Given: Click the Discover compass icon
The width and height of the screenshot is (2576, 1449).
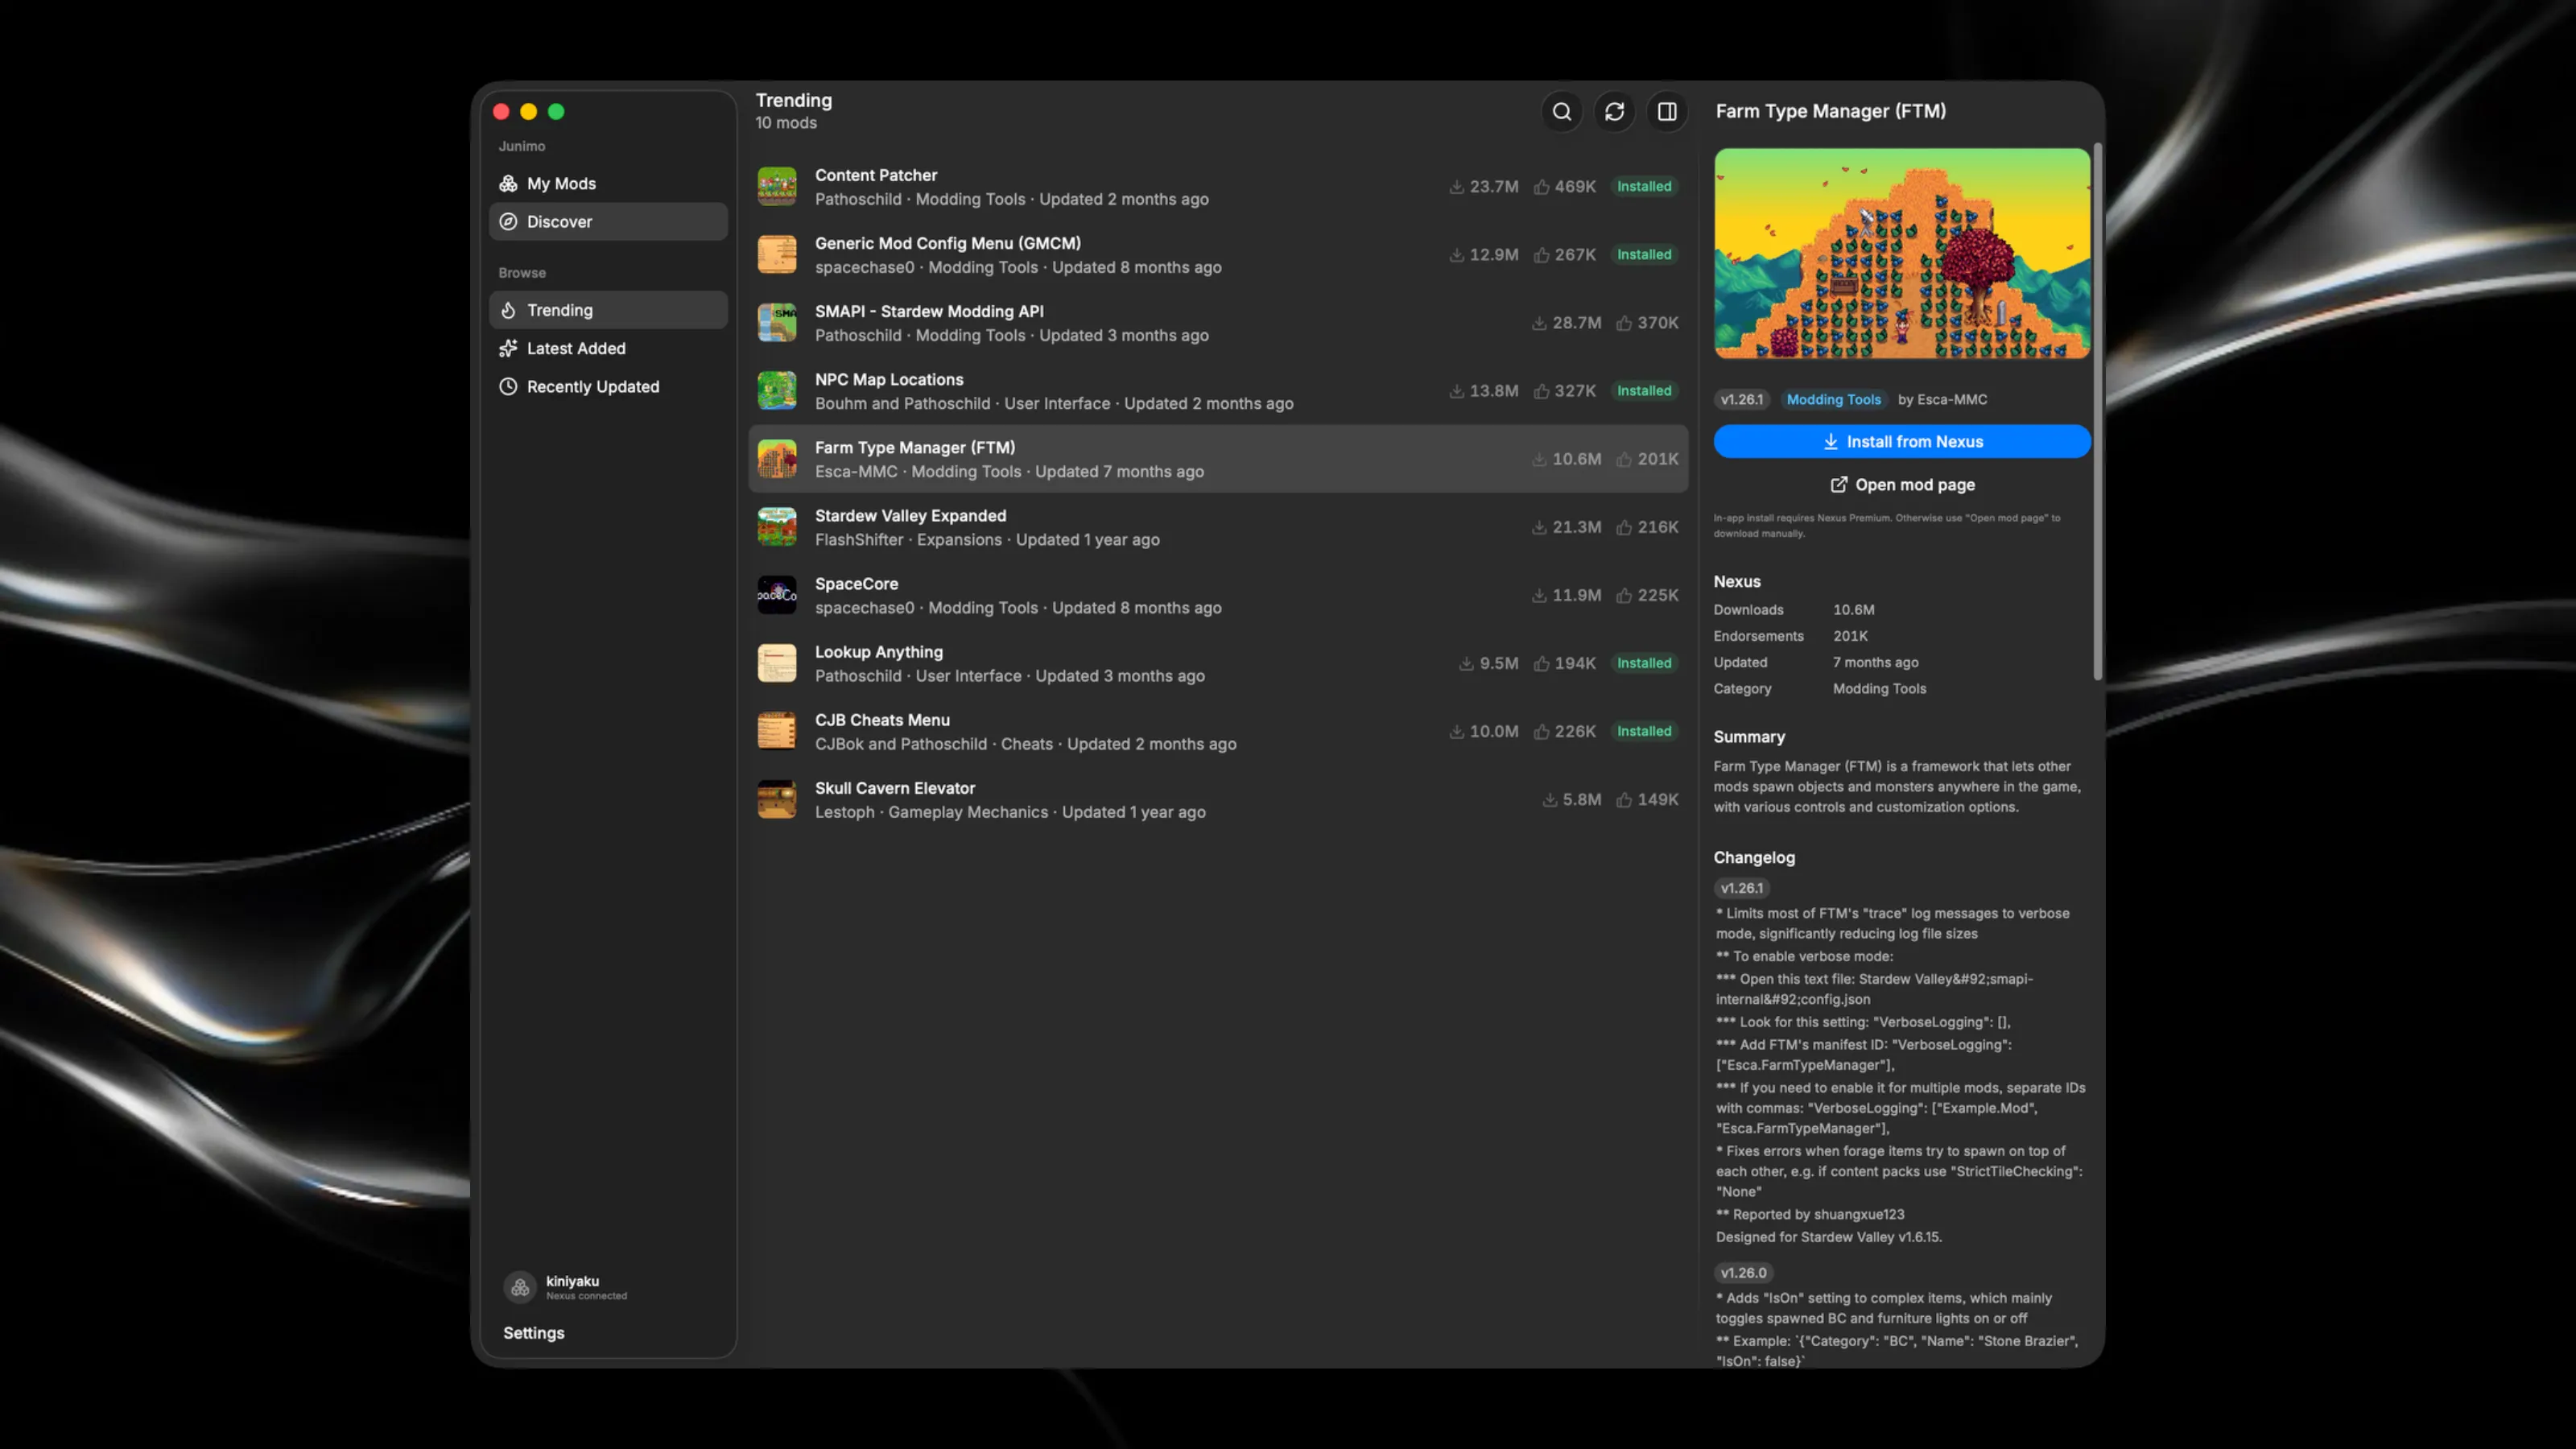Looking at the screenshot, I should 508,222.
